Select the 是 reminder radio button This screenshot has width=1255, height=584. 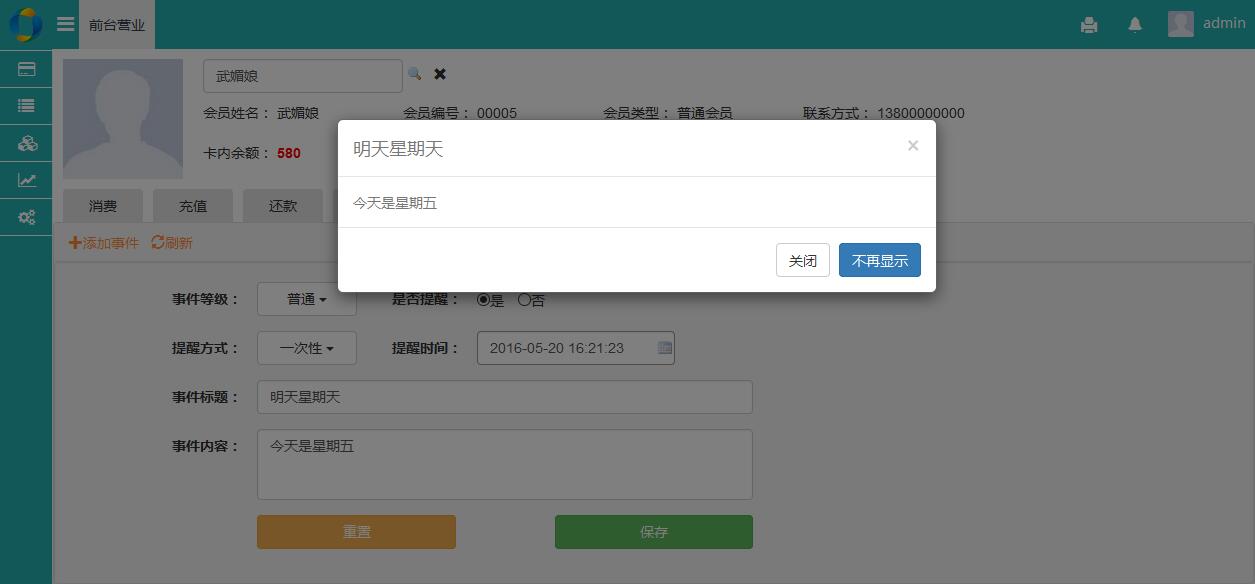point(484,300)
